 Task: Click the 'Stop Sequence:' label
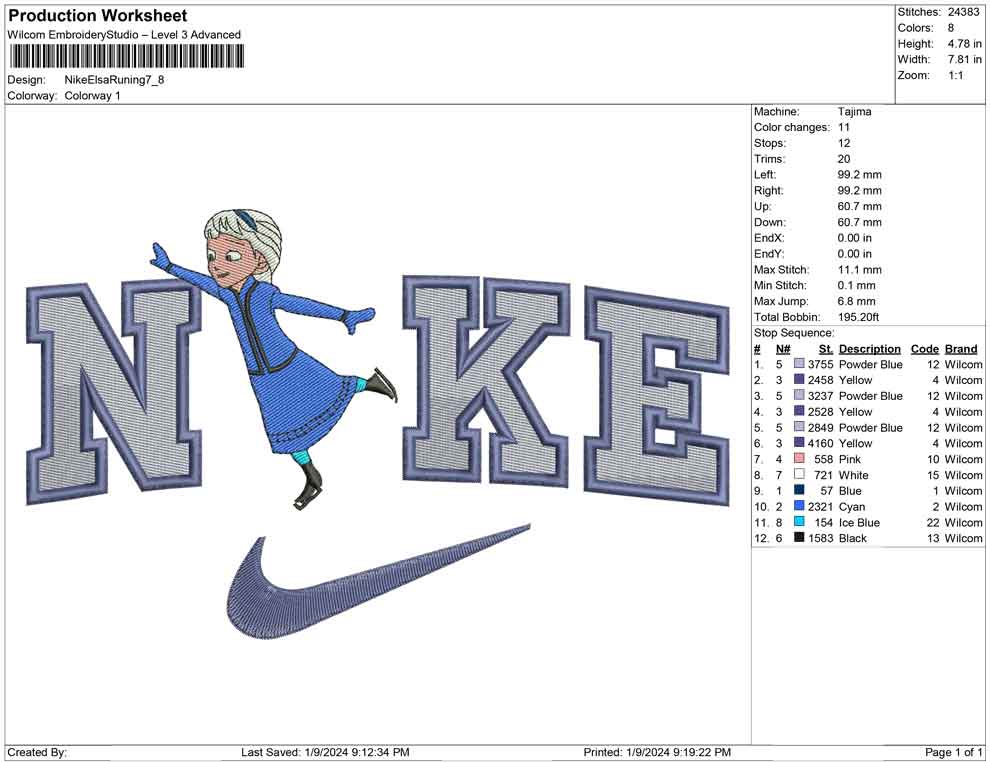tap(794, 333)
